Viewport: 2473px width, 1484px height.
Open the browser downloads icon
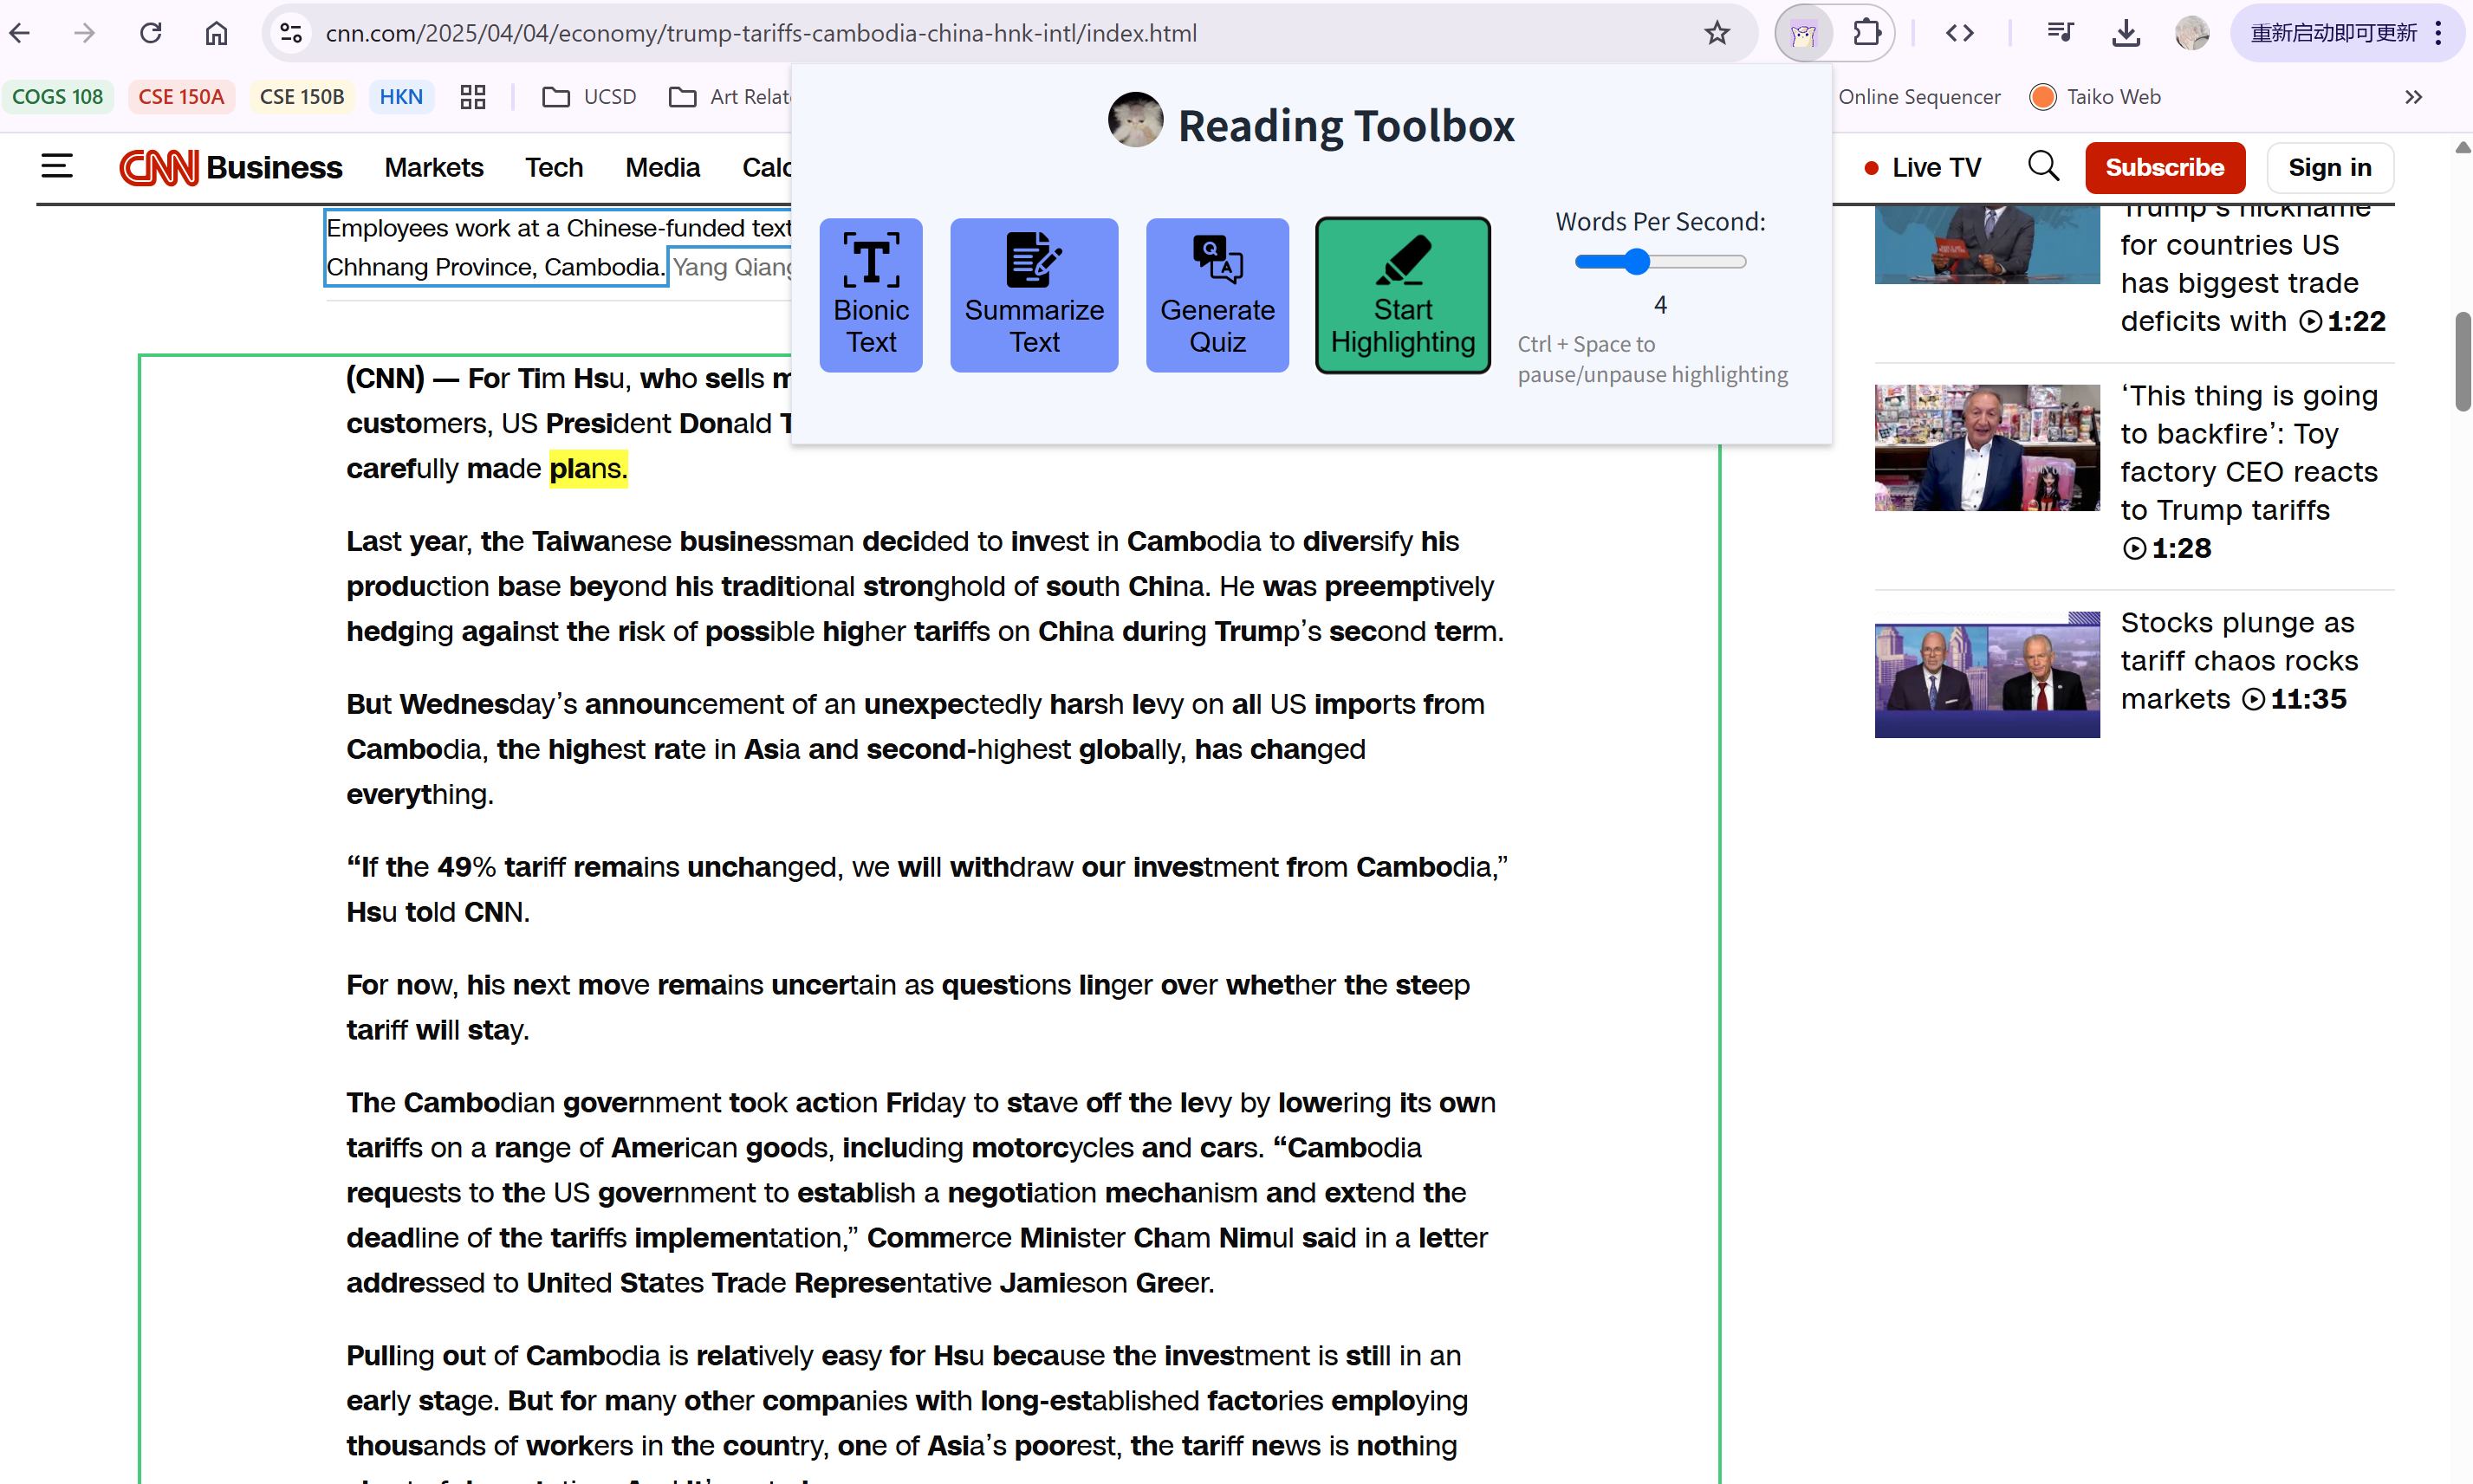click(x=2125, y=34)
